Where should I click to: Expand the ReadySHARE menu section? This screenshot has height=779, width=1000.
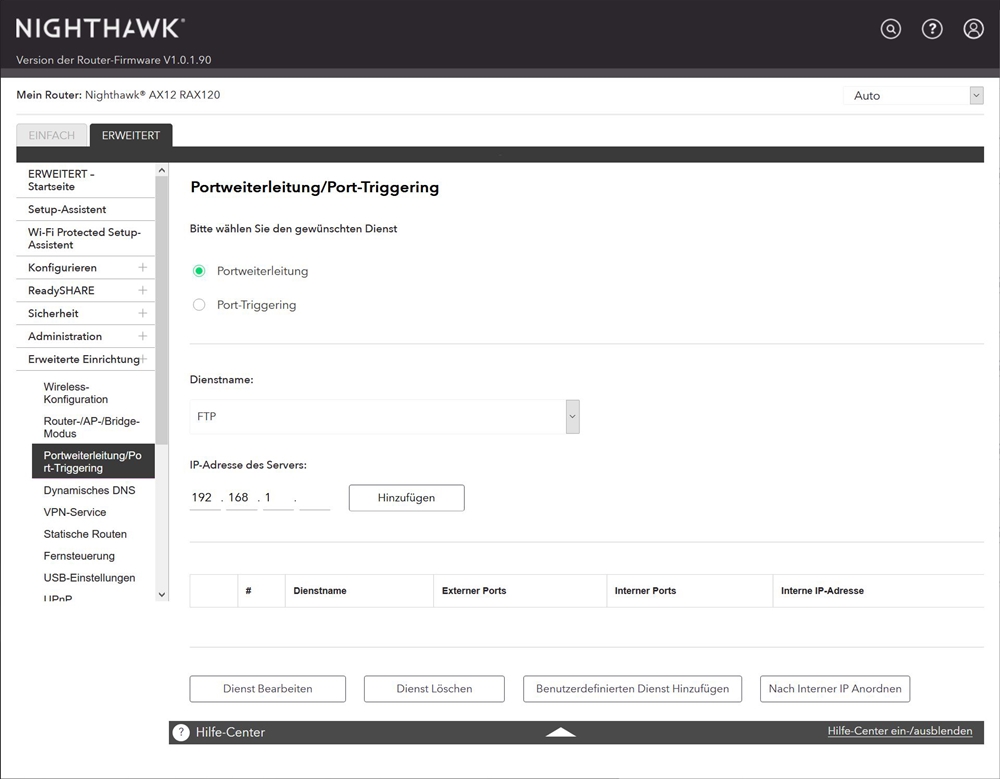pos(85,291)
